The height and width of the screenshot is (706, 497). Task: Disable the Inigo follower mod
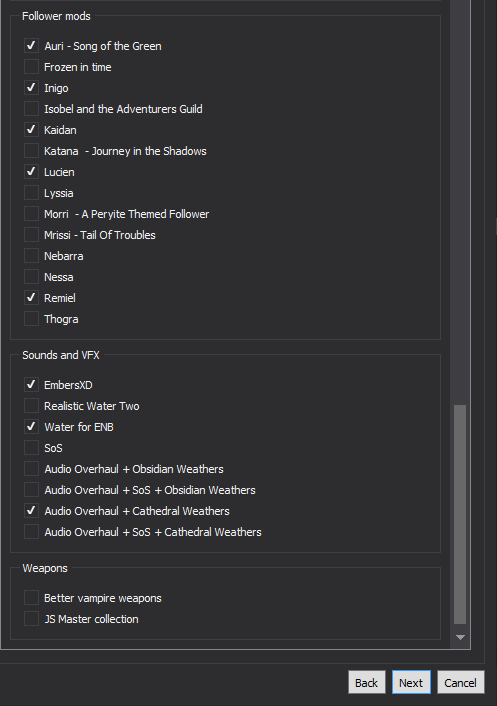(x=31, y=88)
